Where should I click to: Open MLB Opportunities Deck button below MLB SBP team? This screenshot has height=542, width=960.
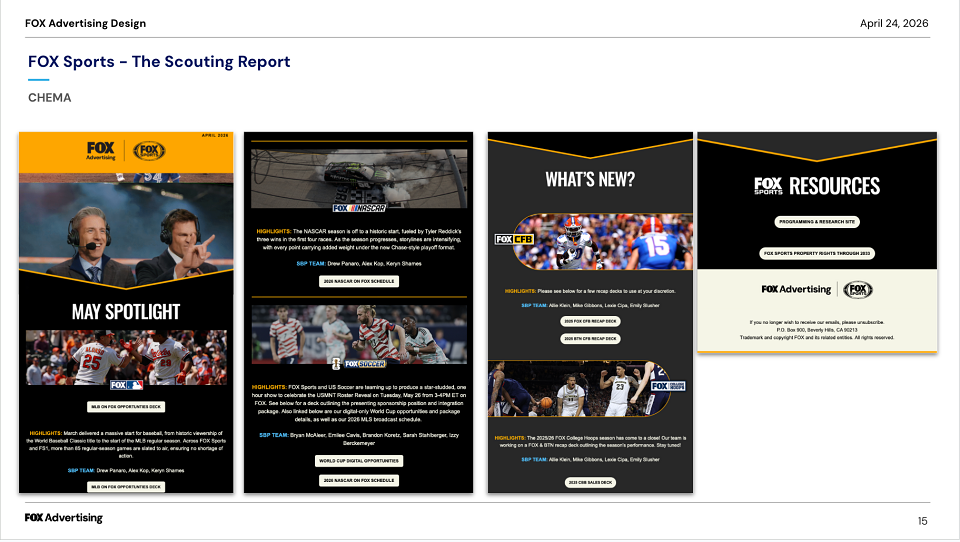(x=126, y=487)
